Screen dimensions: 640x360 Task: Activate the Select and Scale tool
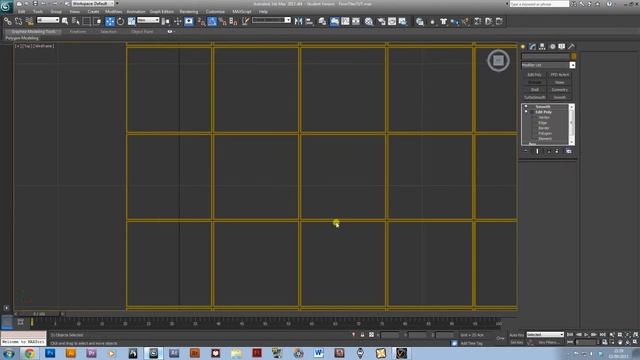pyautogui.click(x=131, y=21)
